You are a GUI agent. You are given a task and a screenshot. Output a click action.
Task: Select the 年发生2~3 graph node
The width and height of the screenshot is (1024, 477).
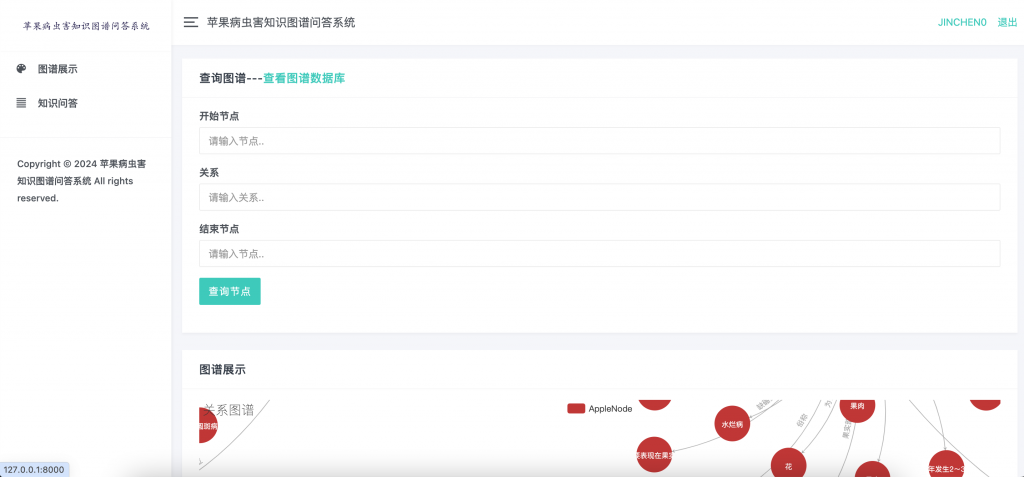point(946,465)
